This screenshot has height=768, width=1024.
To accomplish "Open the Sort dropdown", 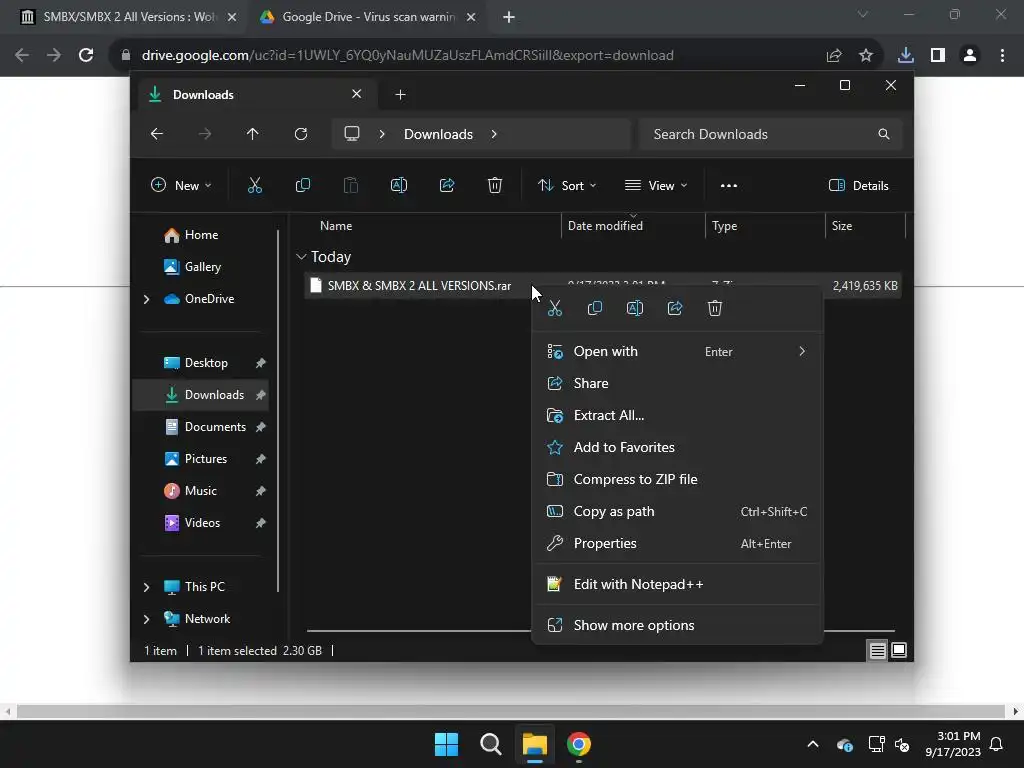I will pos(567,185).
